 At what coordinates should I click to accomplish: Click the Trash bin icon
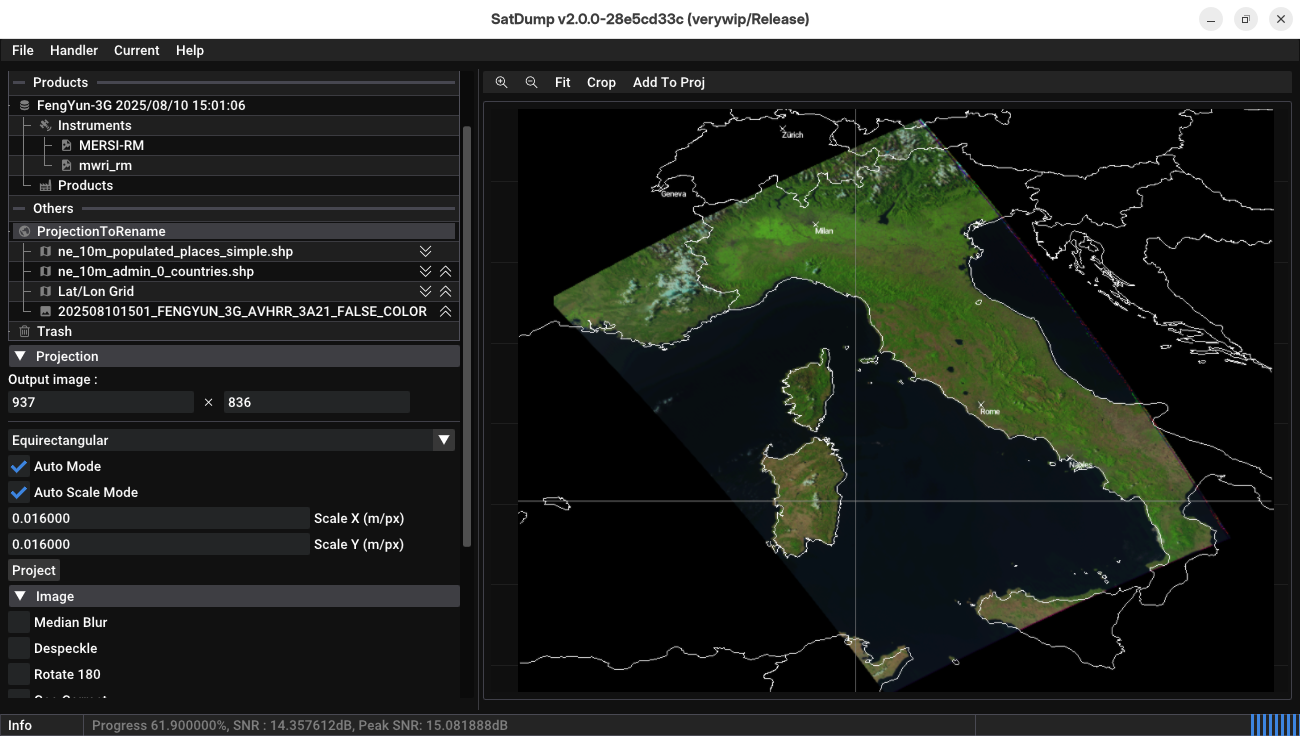25,331
